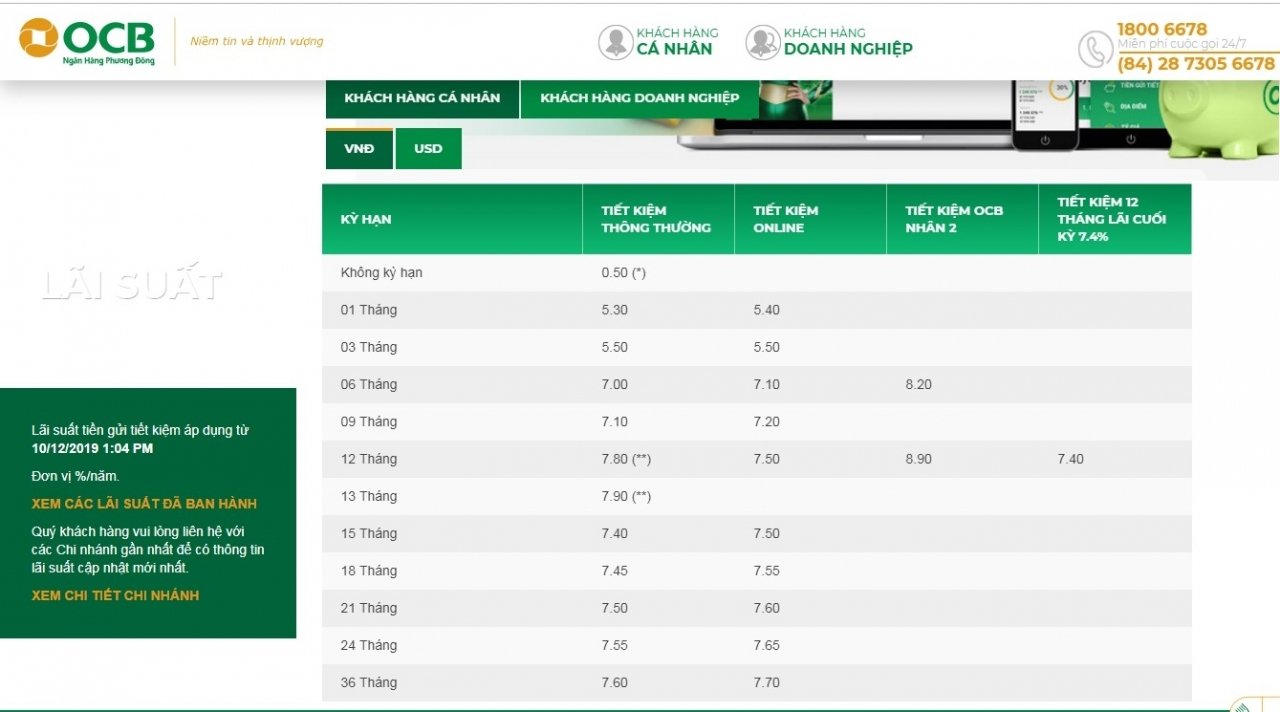The height and width of the screenshot is (712, 1280).
Task: Select the KHÁCH HÀNG DOANH NGHIỆP tab
Action: click(x=640, y=98)
